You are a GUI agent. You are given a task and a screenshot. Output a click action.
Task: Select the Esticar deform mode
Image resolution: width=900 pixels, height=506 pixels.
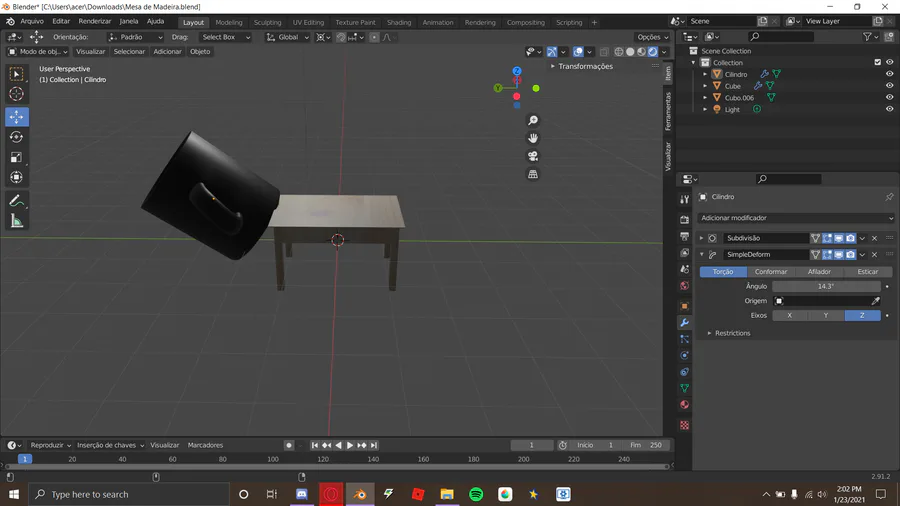pyautogui.click(x=867, y=272)
